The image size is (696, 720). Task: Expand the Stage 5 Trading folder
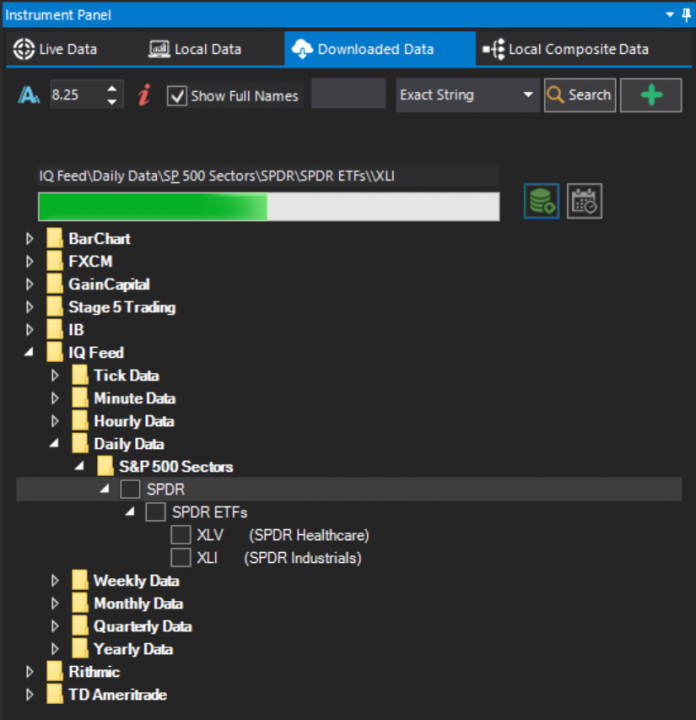coord(30,307)
